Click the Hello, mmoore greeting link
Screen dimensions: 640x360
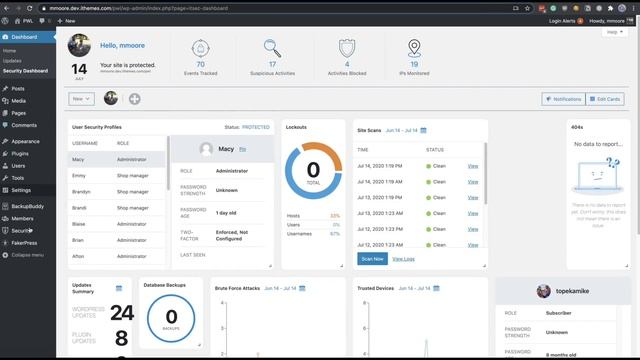pyautogui.click(x=122, y=45)
